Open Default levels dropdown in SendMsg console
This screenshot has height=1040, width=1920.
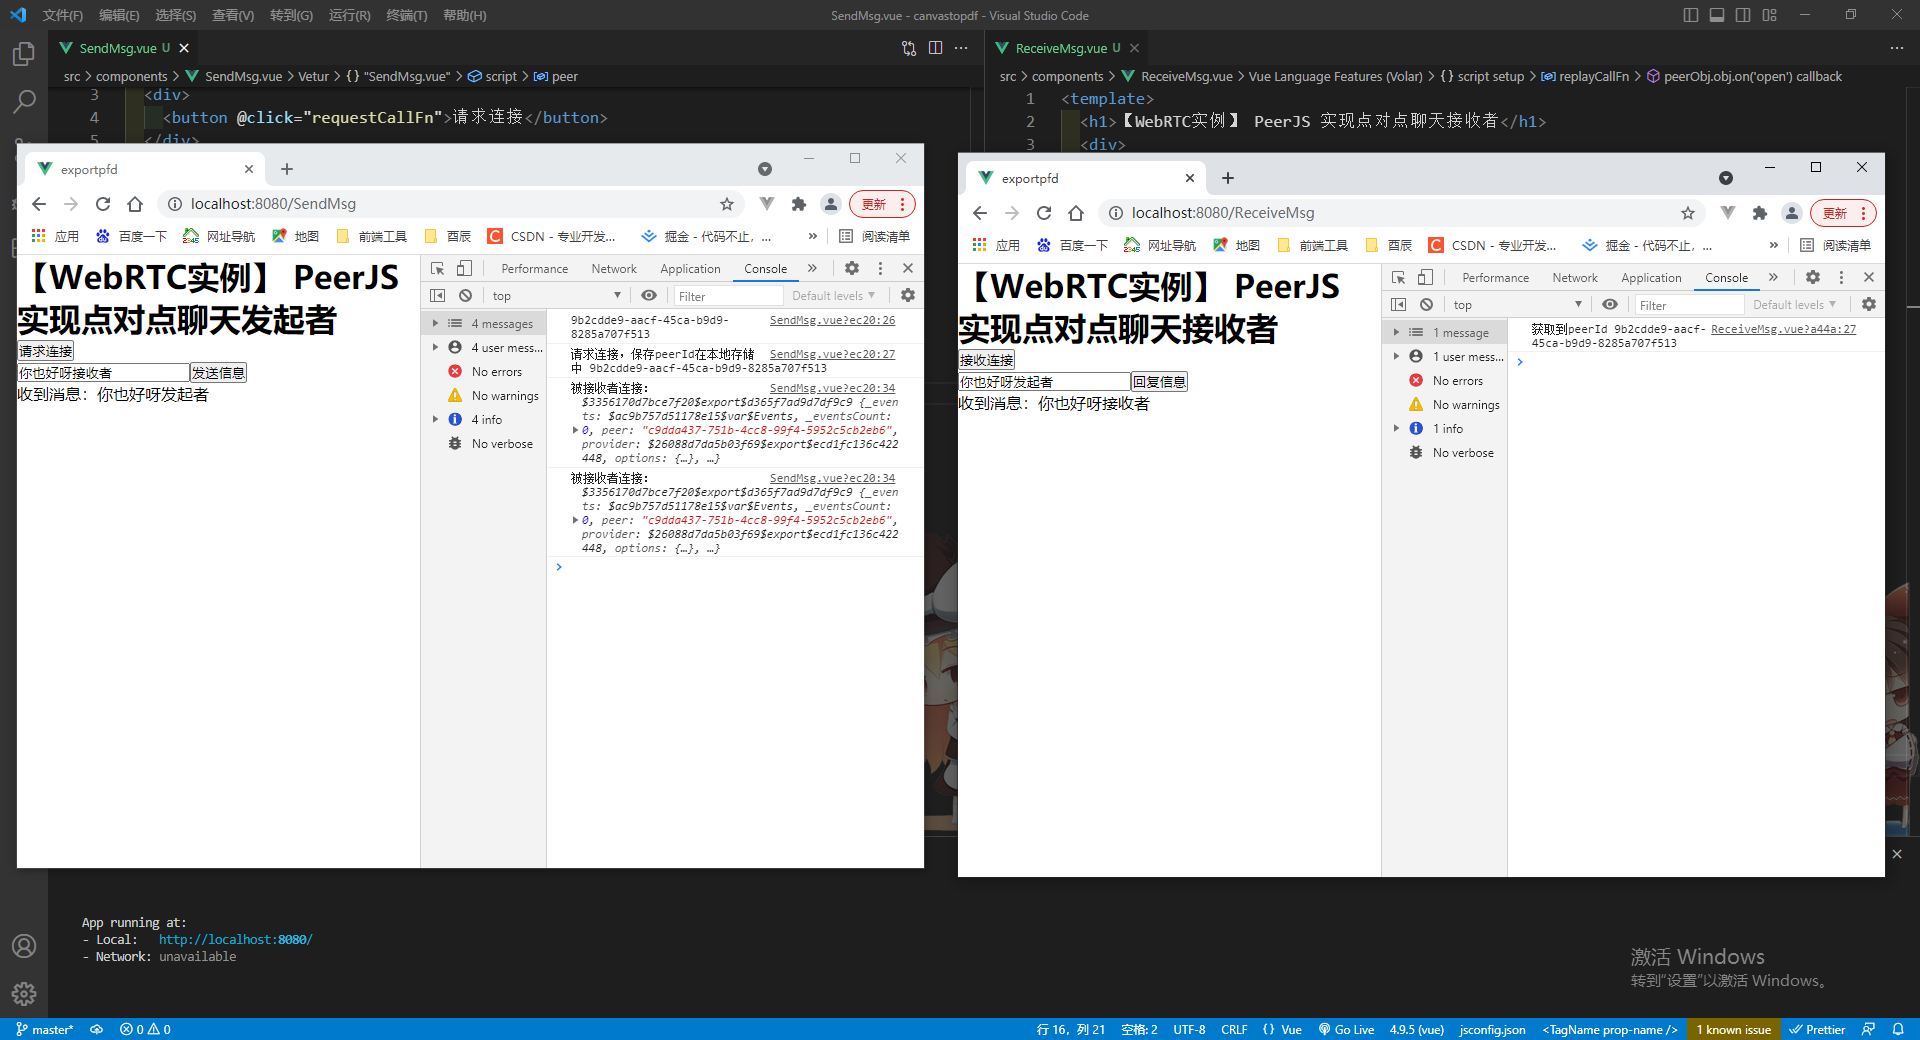click(x=833, y=296)
